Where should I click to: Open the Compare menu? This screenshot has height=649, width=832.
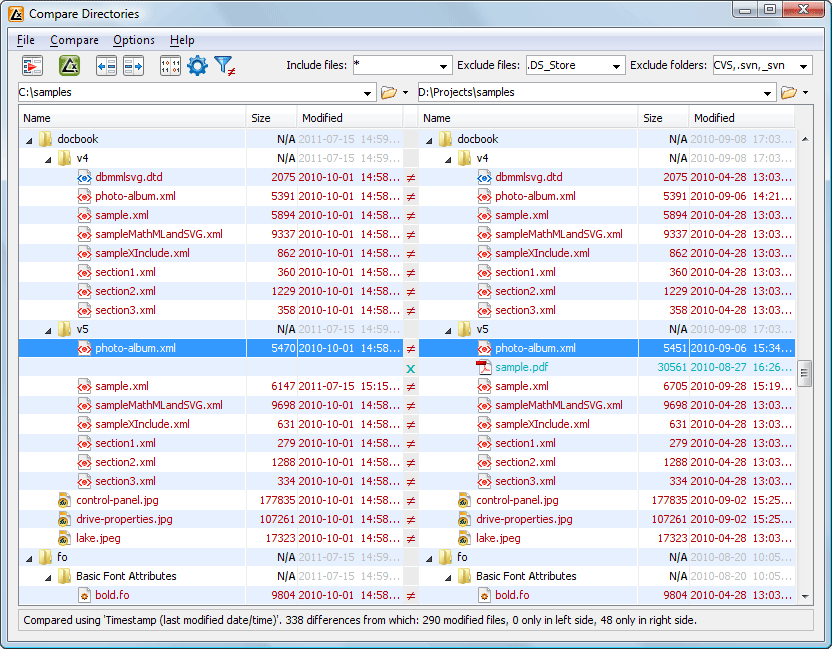click(75, 40)
